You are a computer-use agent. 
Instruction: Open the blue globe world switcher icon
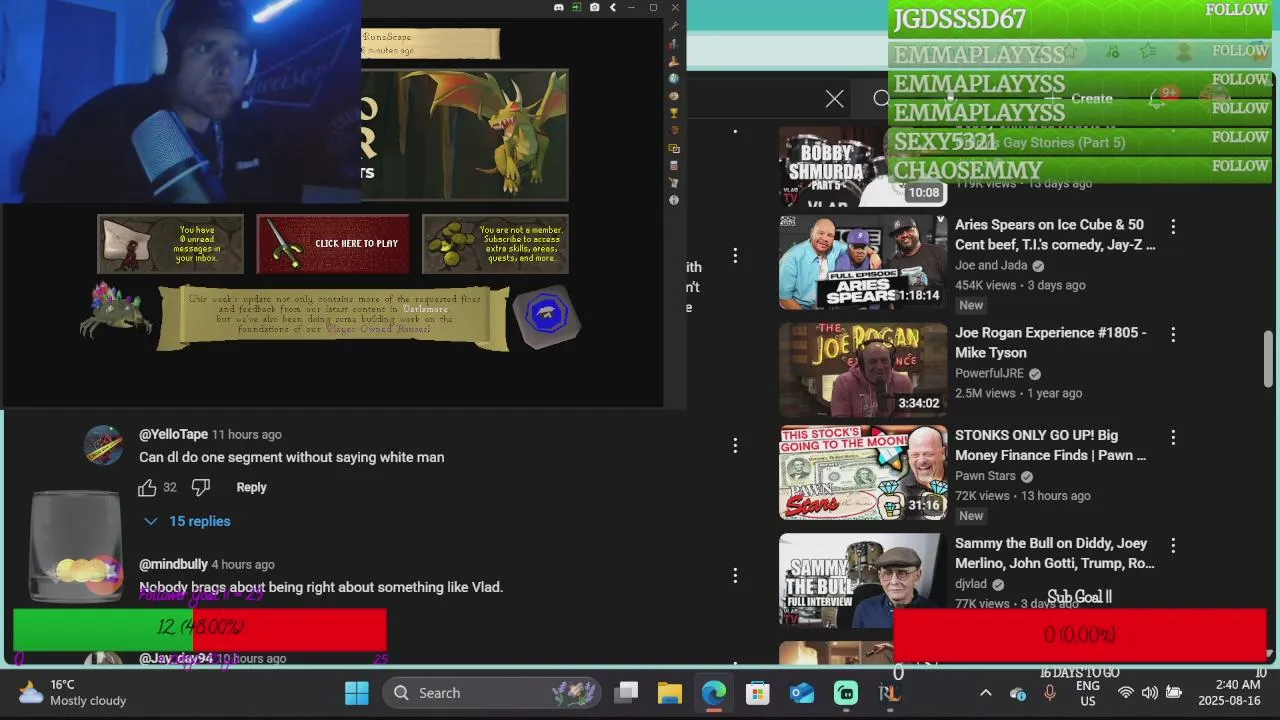point(674,78)
